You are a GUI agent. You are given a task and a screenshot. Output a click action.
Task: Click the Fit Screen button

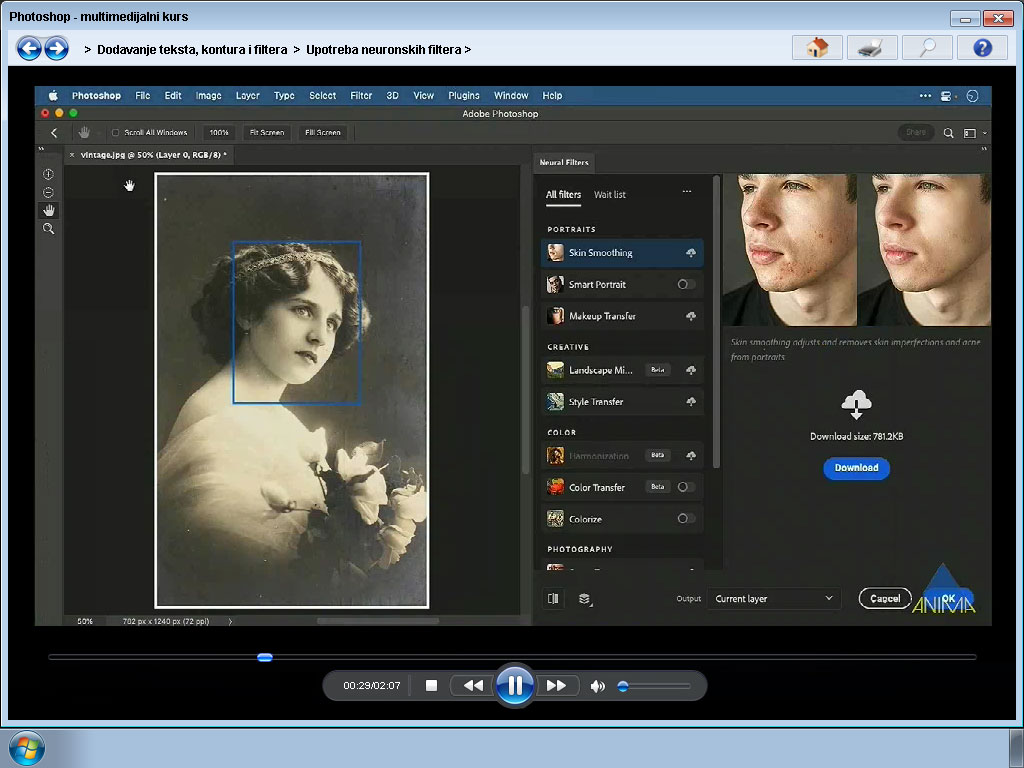click(x=267, y=133)
